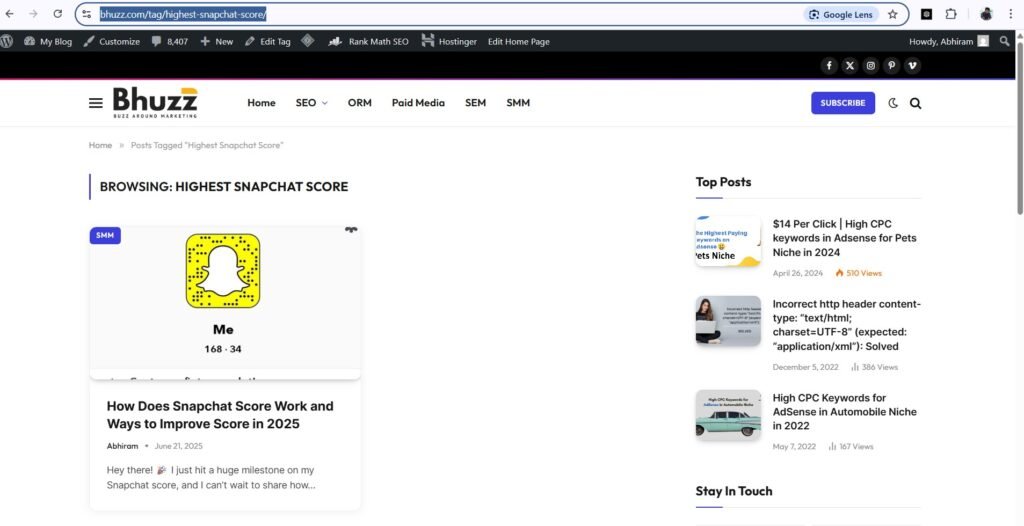Open the Snapchat ghost post thumbnail
This screenshot has width=1024, height=526.
(x=225, y=303)
